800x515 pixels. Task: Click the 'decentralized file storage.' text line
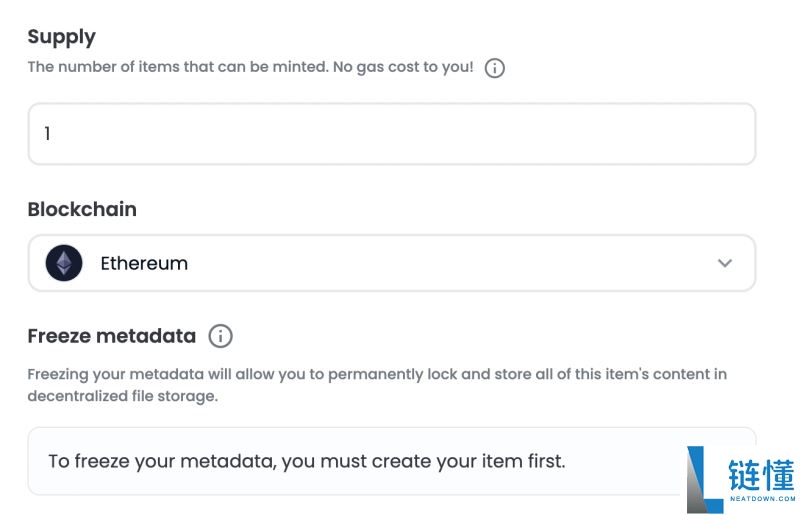122,396
